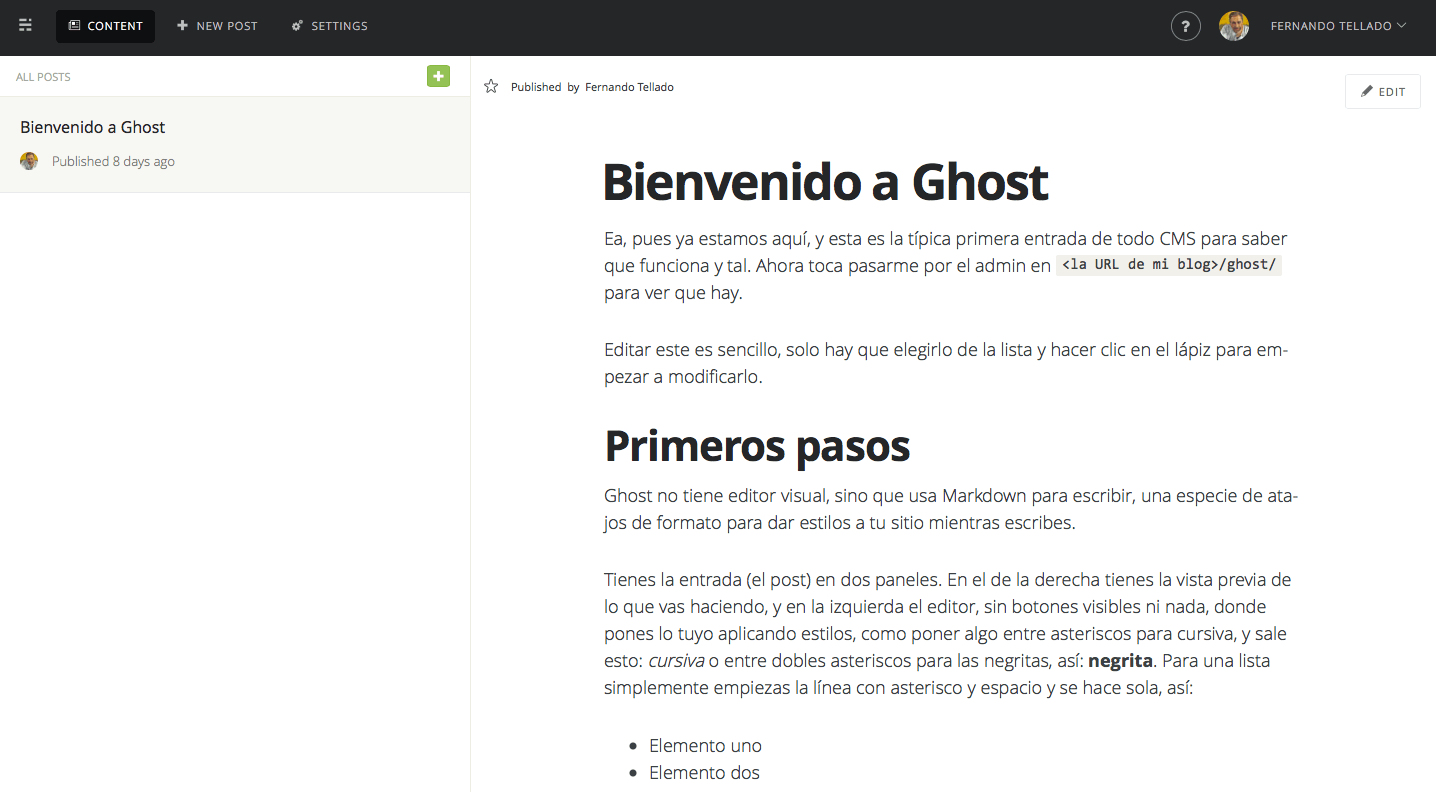Click the user avatar in the top bar

point(1233,26)
